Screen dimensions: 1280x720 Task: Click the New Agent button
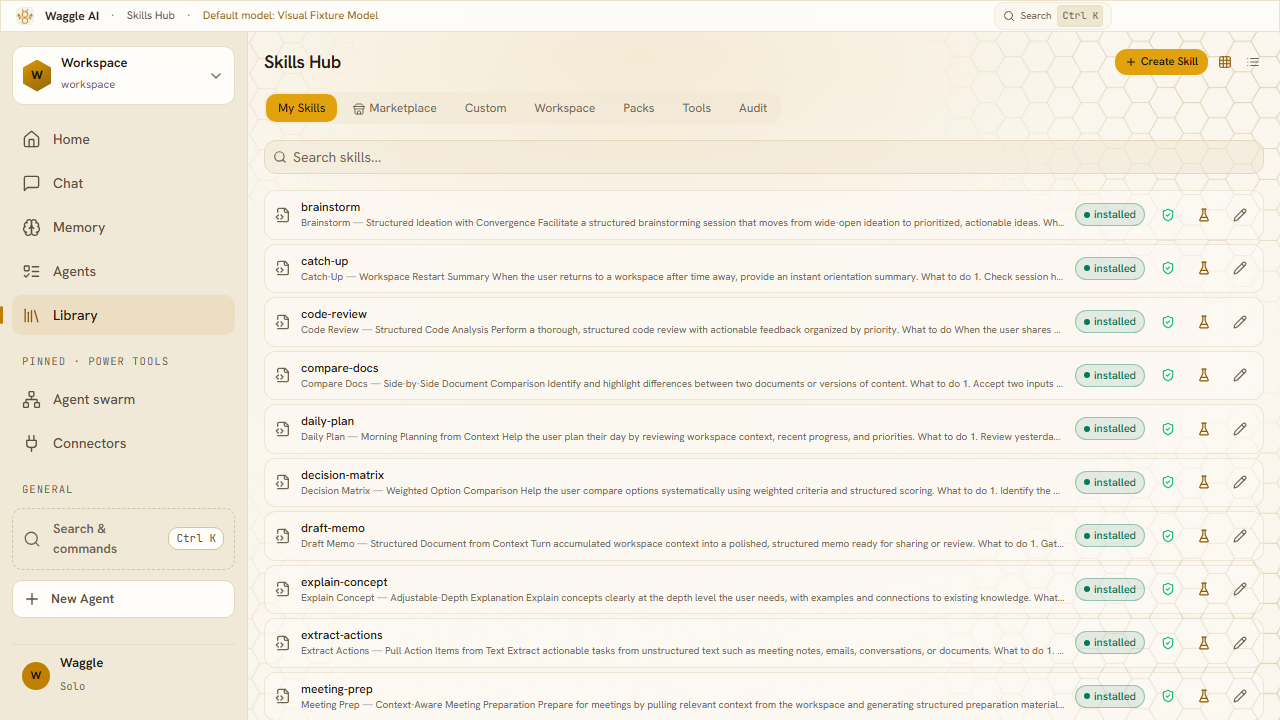pyautogui.click(x=123, y=599)
